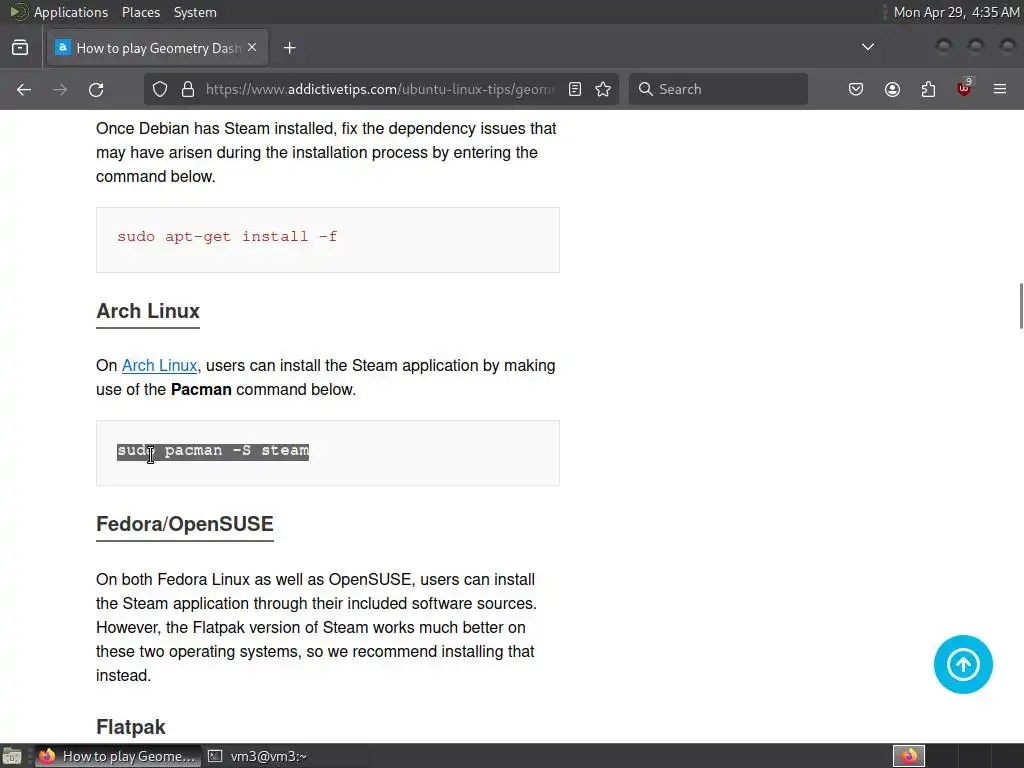Click the Applications menu logo icon
This screenshot has height=768, width=1024.
point(18,12)
